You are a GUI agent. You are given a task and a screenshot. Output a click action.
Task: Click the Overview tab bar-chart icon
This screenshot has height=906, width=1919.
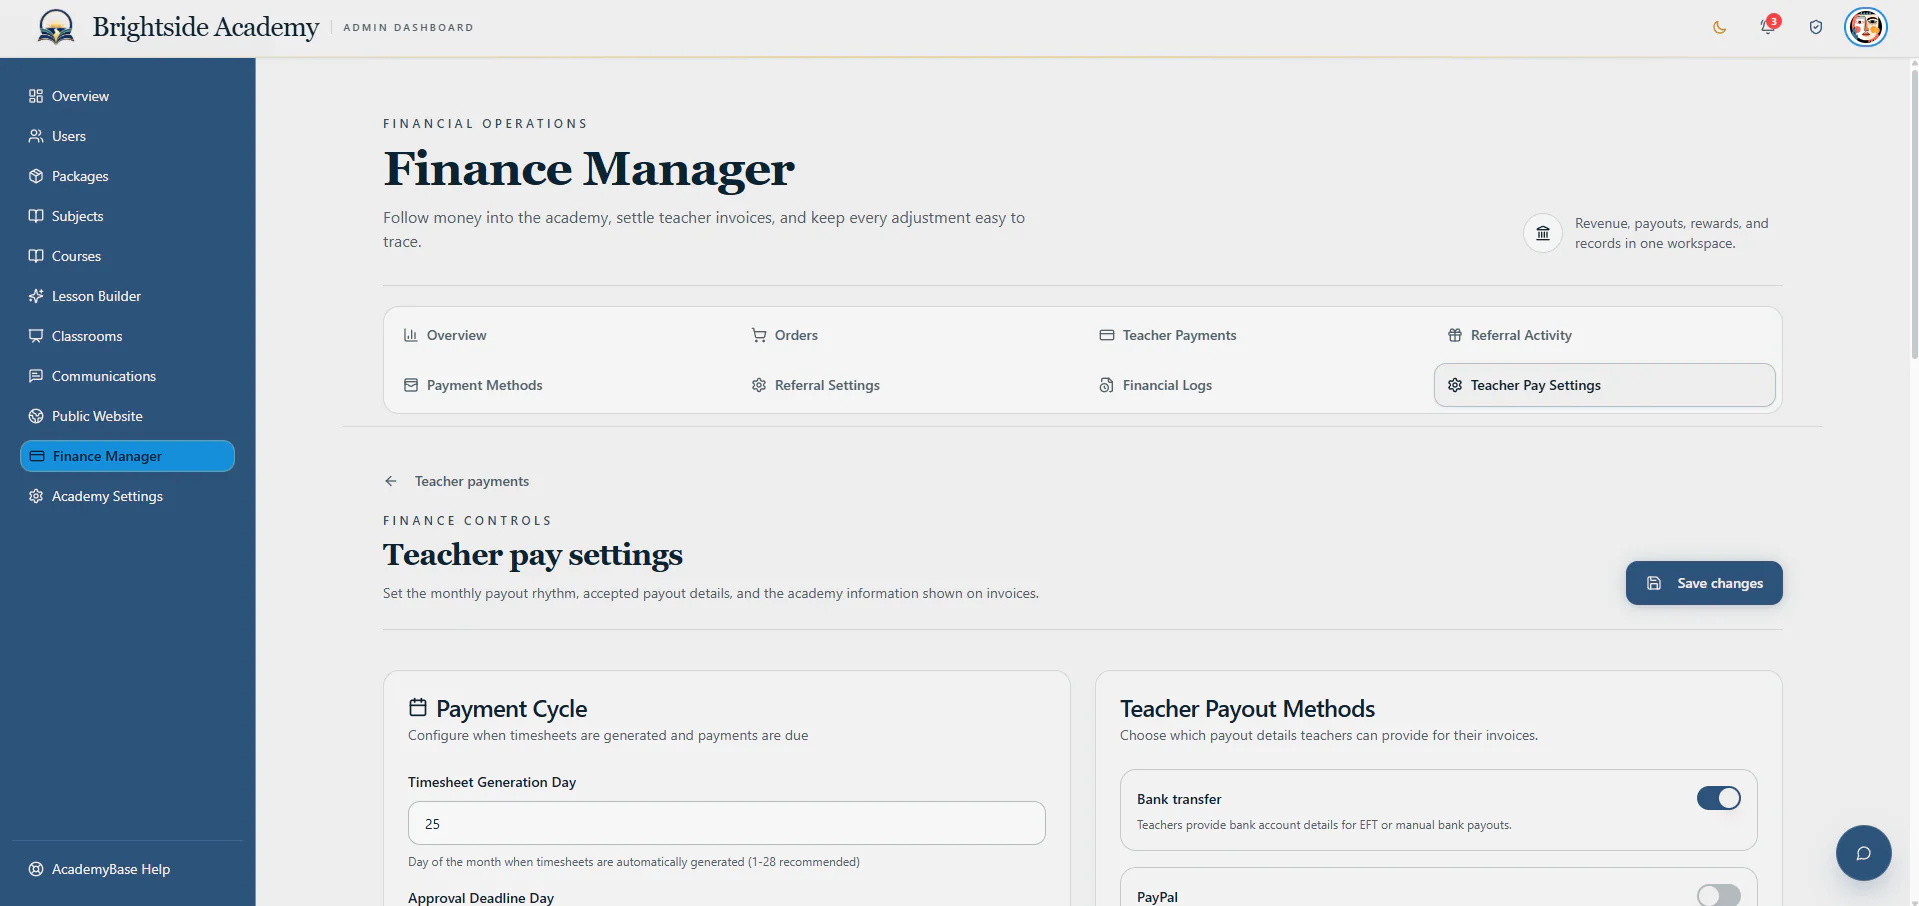(x=410, y=335)
